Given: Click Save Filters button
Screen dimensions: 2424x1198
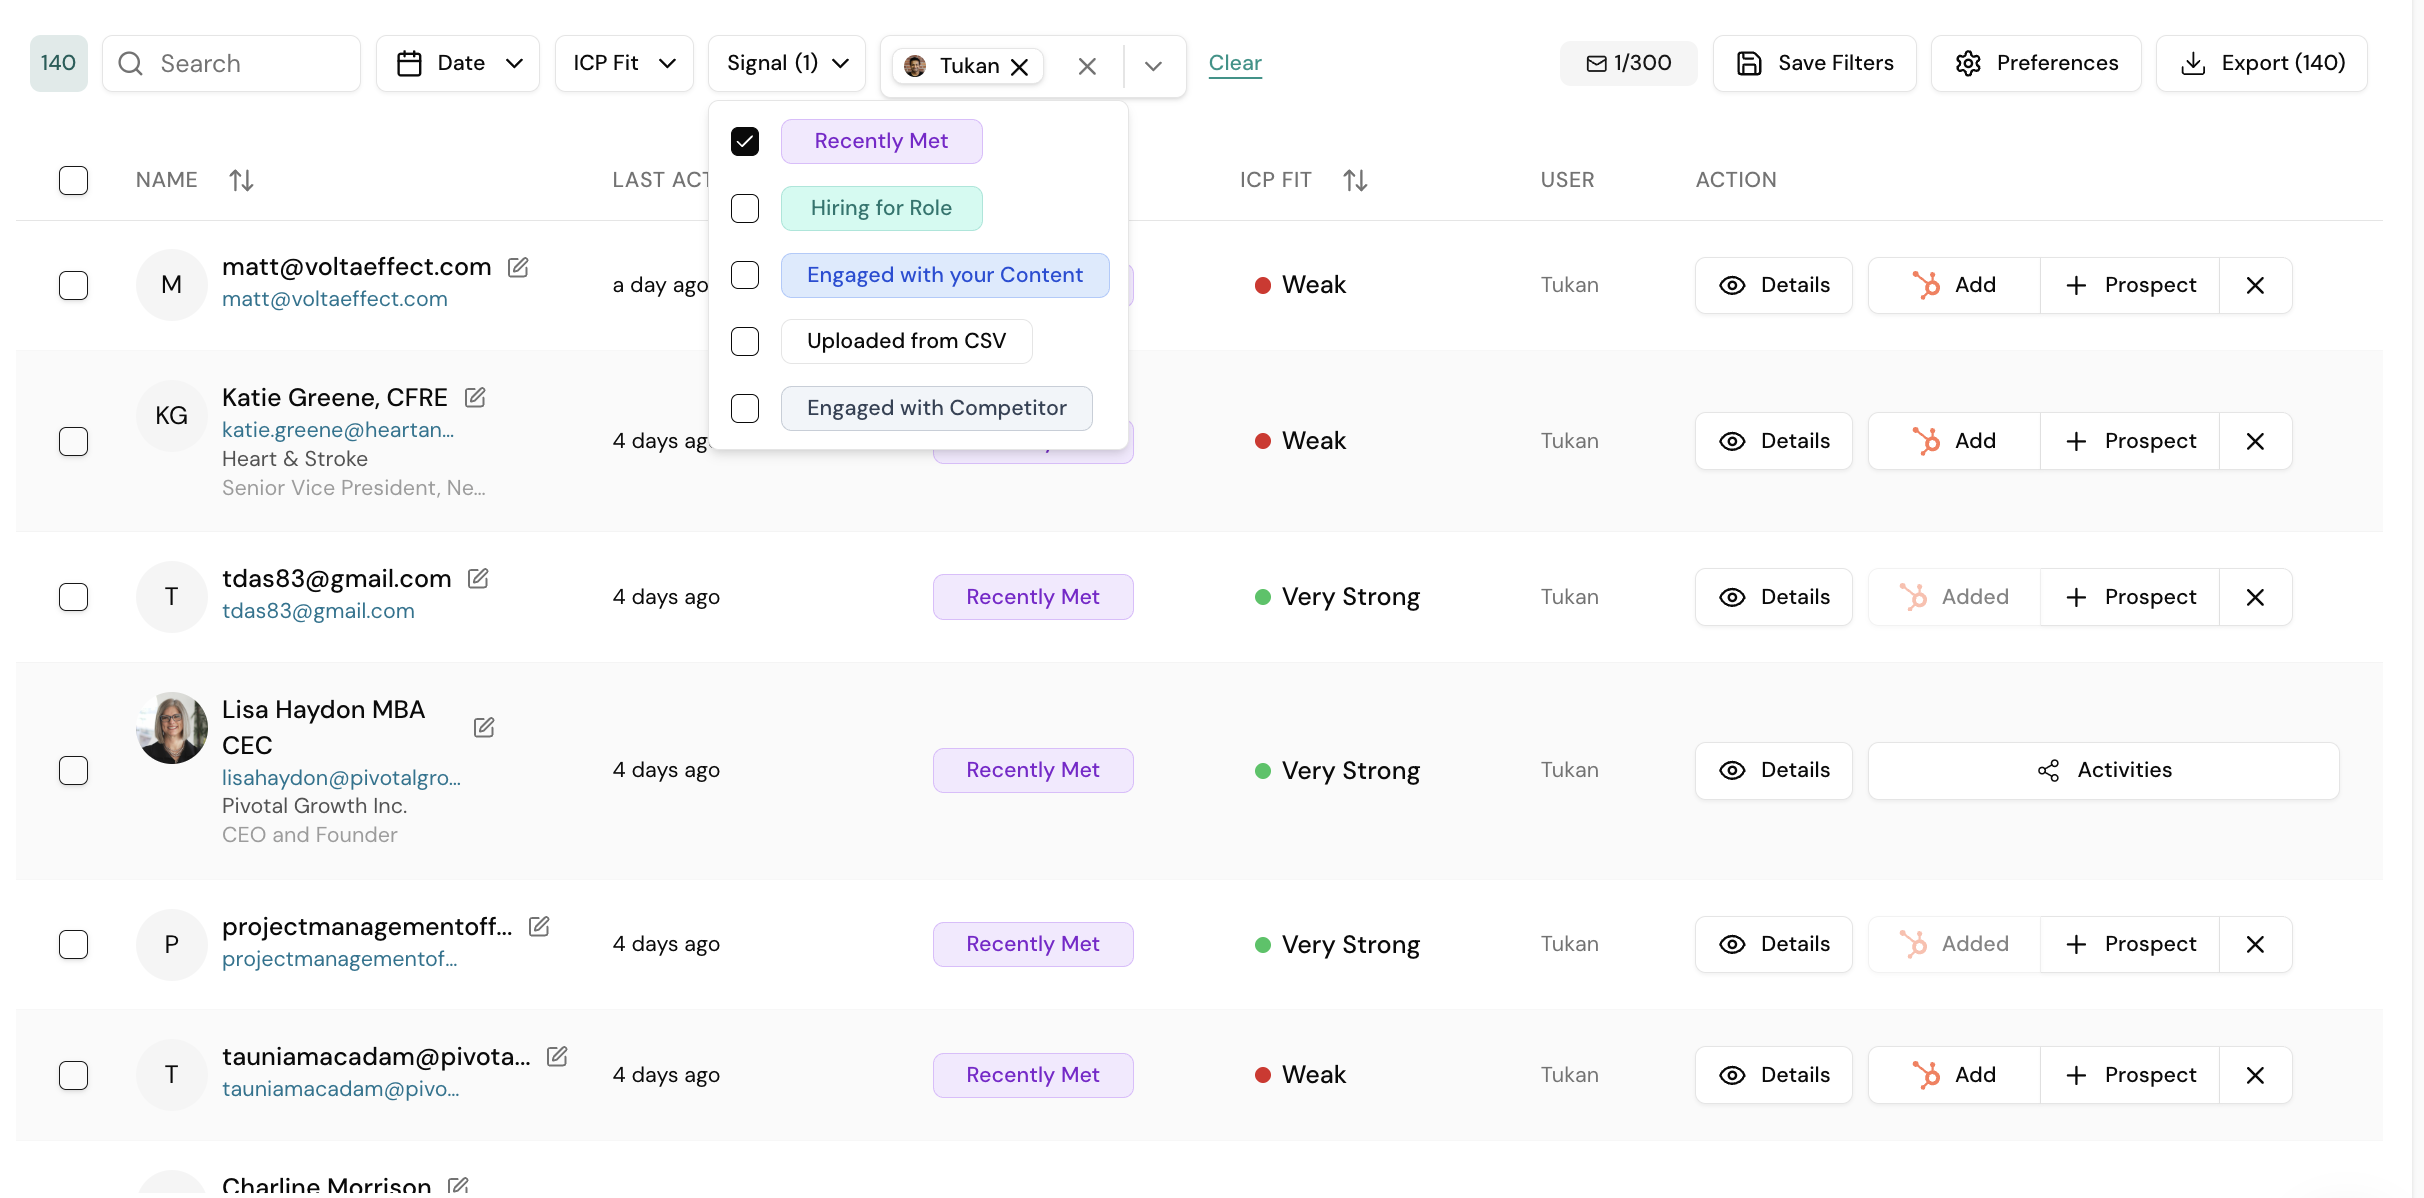Looking at the screenshot, I should (1815, 63).
